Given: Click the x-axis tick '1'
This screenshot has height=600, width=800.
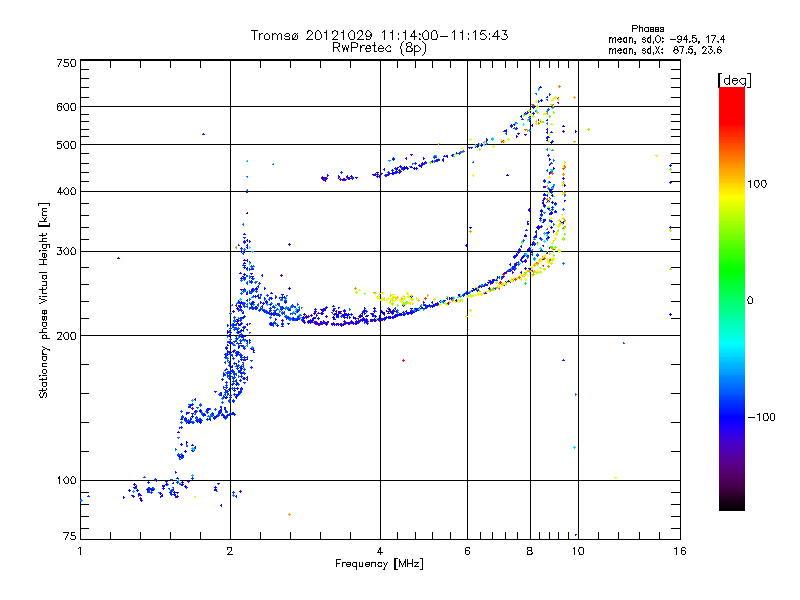Looking at the screenshot, I should pos(80,551).
